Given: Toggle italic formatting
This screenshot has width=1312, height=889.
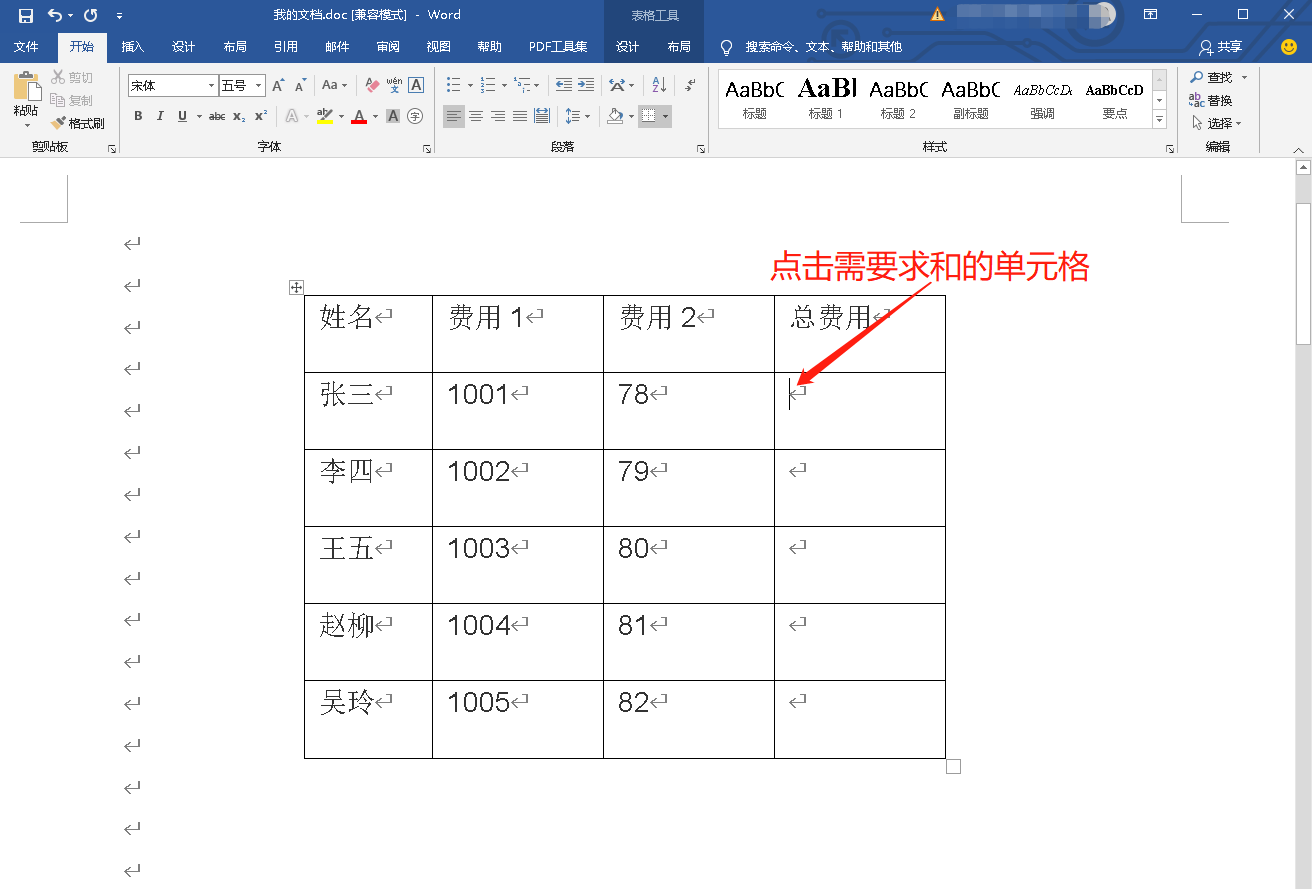Looking at the screenshot, I should [x=160, y=116].
